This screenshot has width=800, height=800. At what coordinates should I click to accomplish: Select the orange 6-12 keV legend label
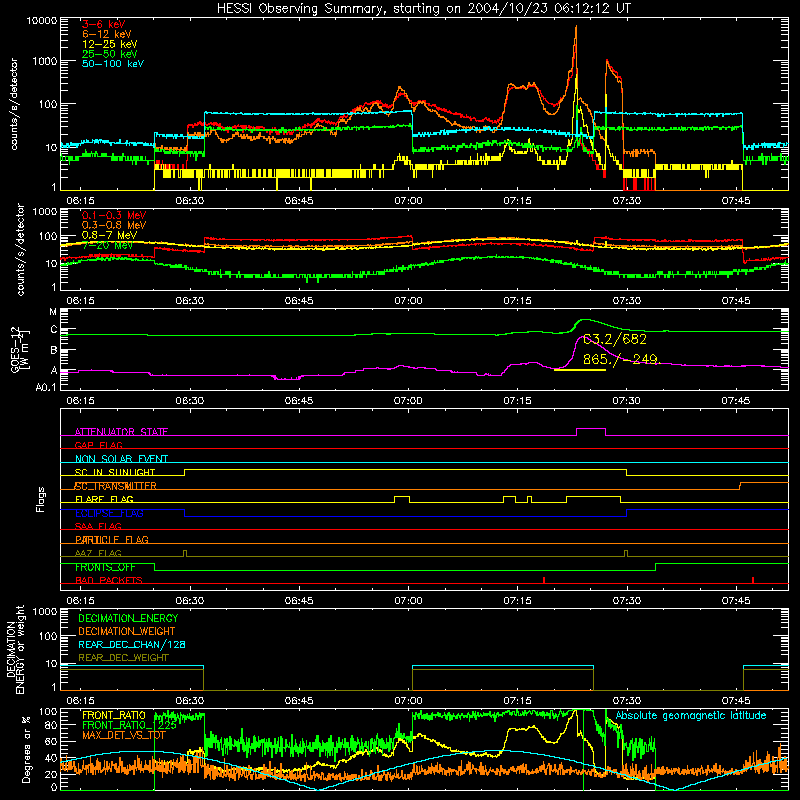[x=107, y=34]
